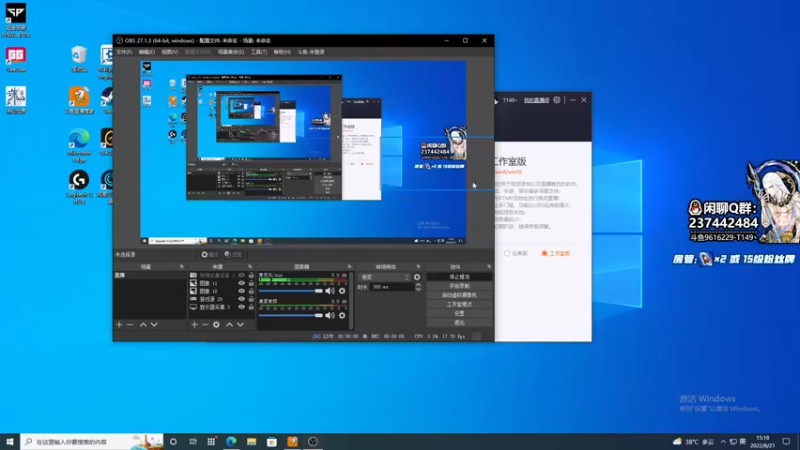Remove the selected scene with minus icon
Image resolution: width=800 pixels, height=450 pixels.
pyautogui.click(x=130, y=324)
